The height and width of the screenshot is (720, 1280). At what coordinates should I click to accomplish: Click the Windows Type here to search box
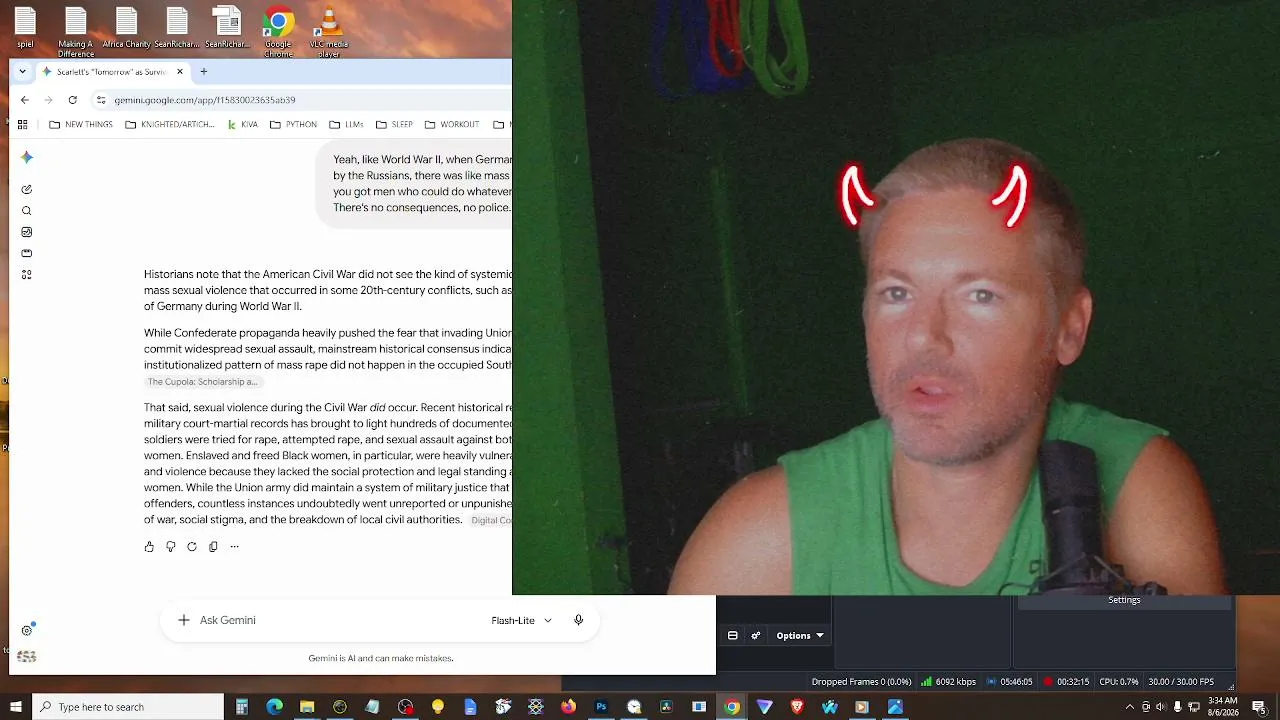point(128,707)
